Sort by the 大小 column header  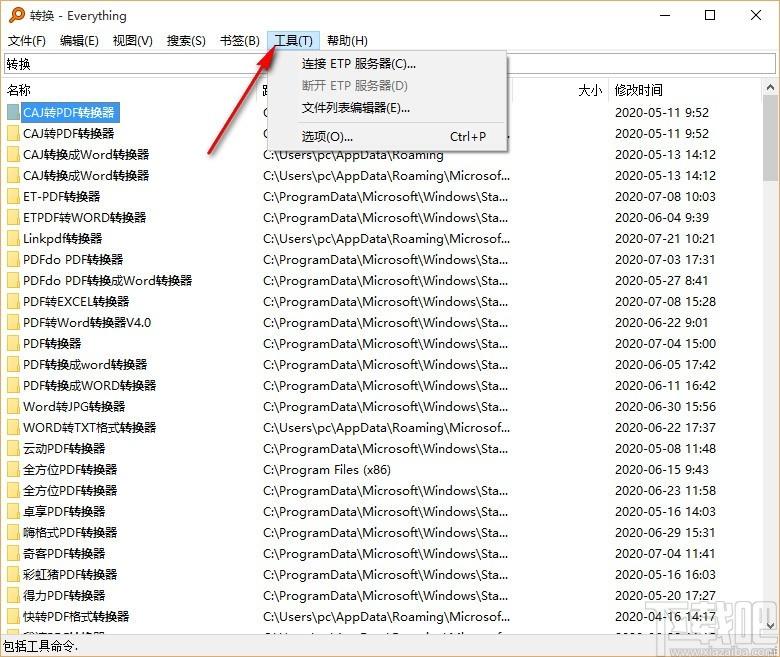[x=590, y=90]
